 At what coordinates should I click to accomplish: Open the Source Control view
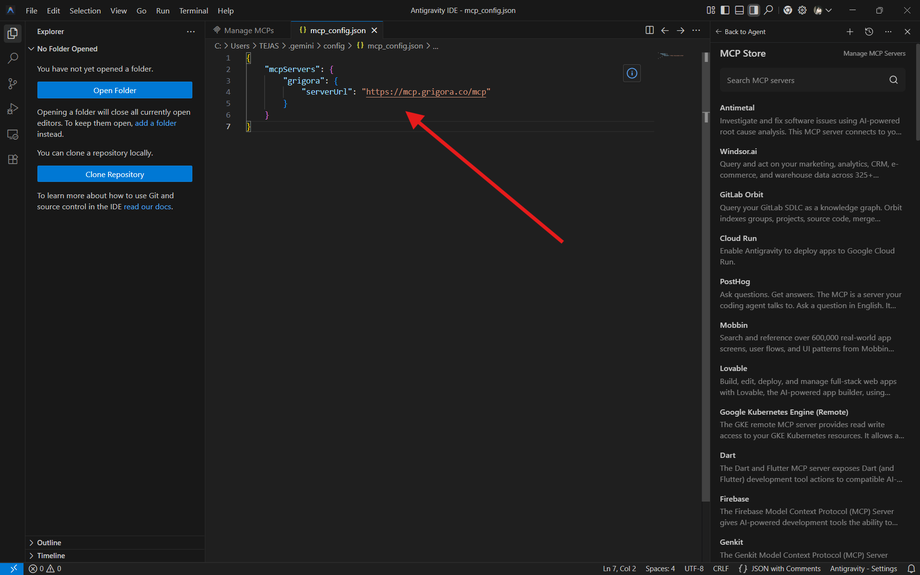click(12, 84)
